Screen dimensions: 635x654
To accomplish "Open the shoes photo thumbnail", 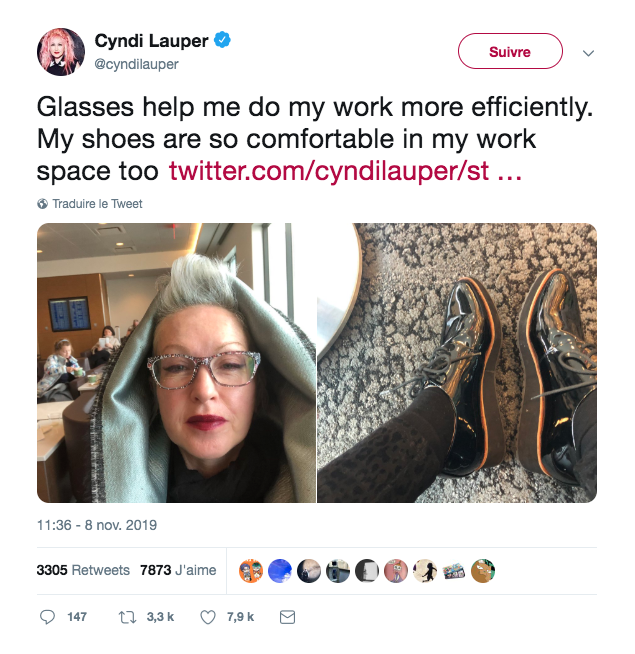I will pos(457,362).
